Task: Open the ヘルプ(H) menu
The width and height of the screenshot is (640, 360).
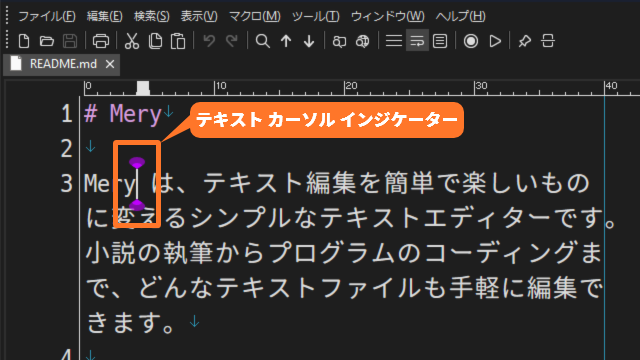Action: point(460,16)
